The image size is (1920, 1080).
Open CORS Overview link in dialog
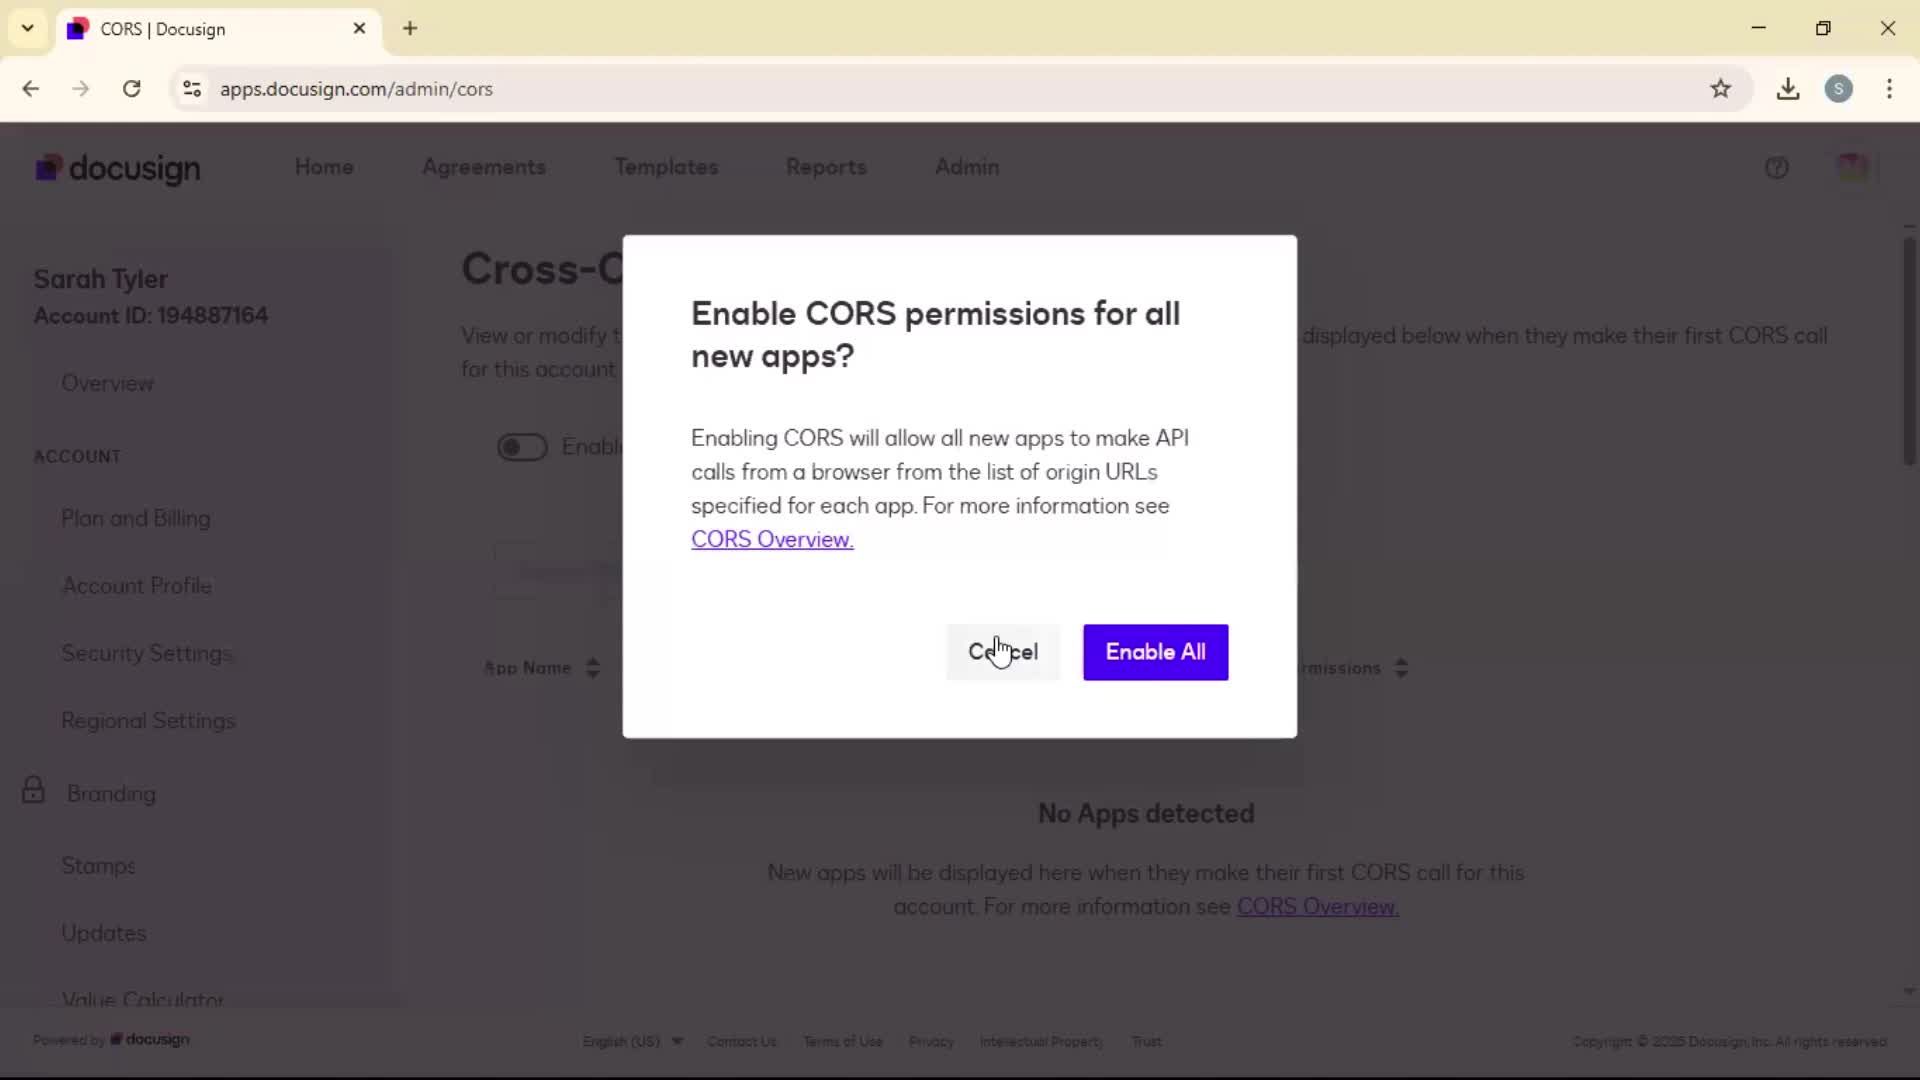point(772,539)
